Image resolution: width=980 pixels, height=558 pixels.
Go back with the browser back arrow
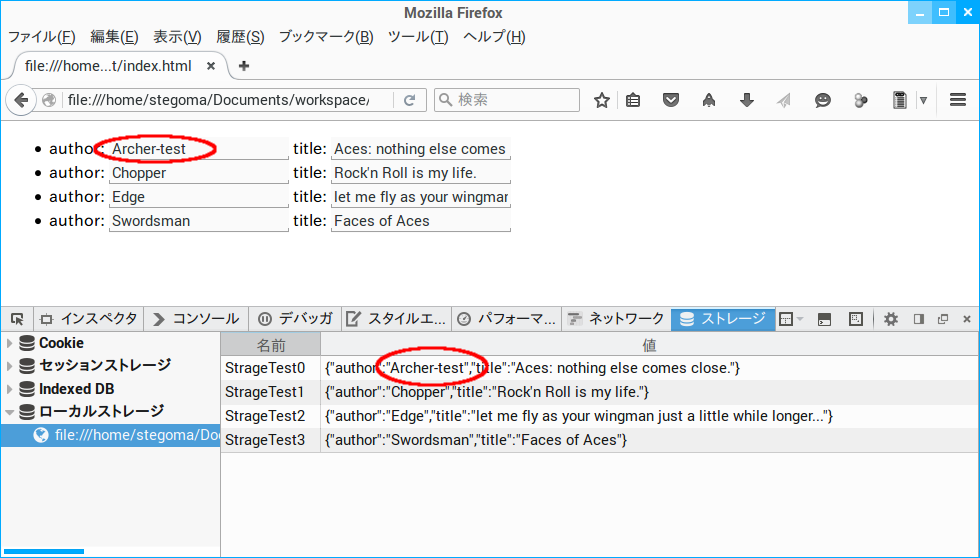21,100
